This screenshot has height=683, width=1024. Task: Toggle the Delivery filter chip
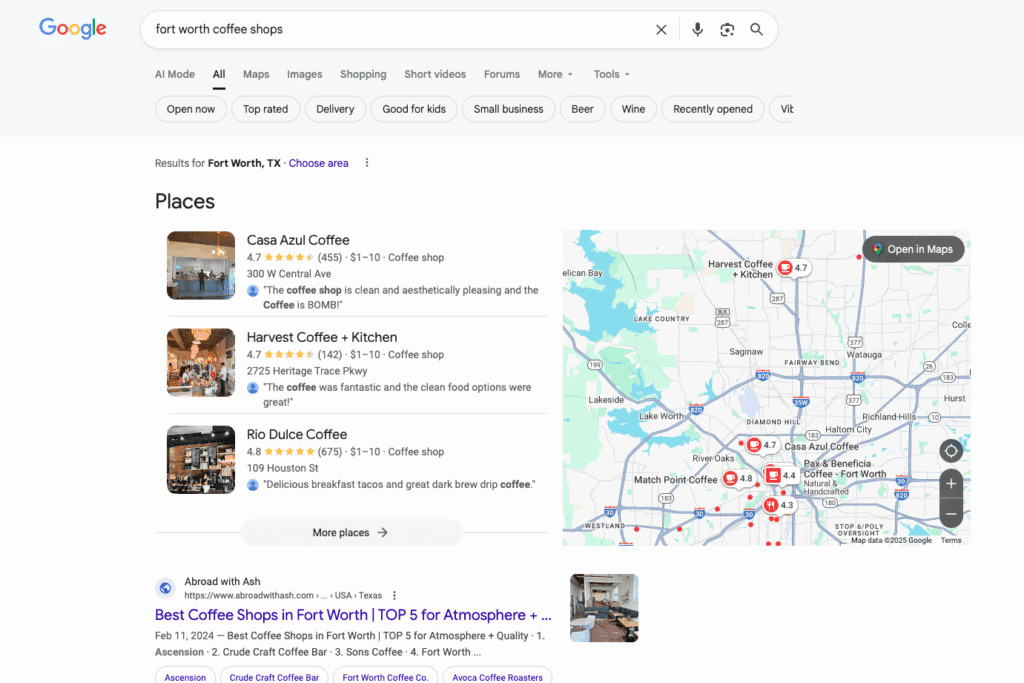click(337, 108)
